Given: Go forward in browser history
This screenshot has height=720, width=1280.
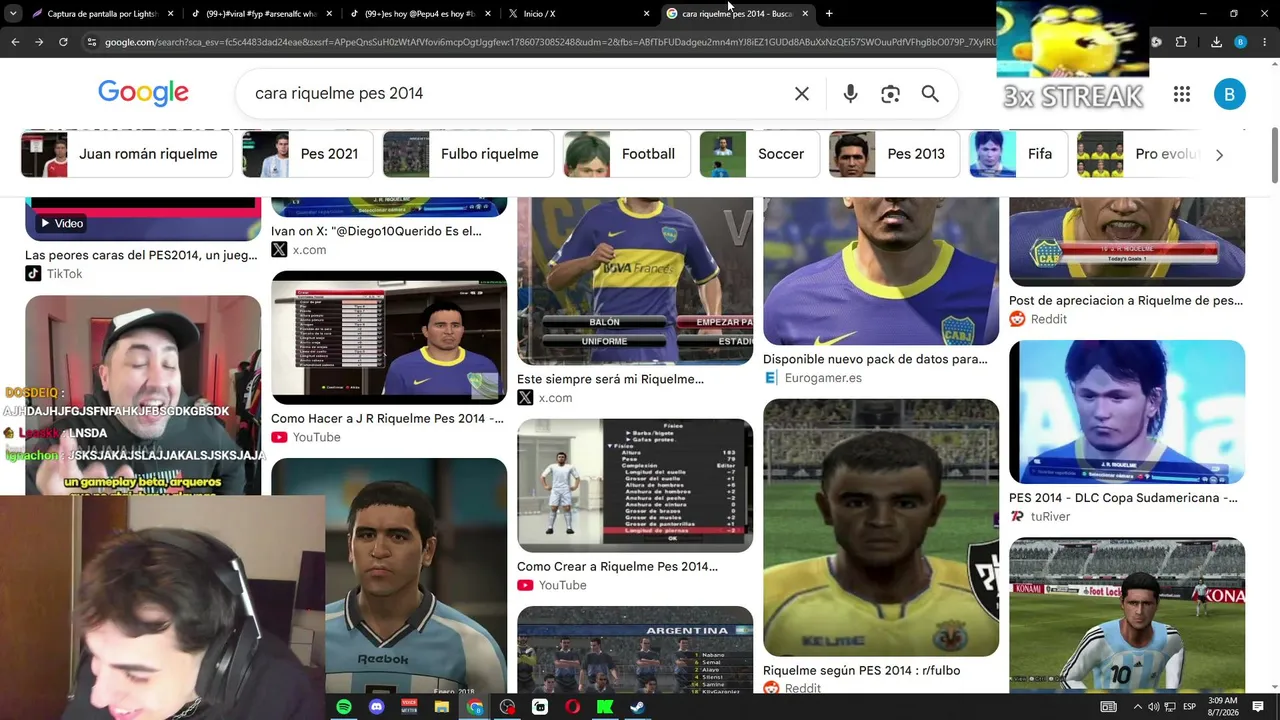Looking at the screenshot, I should (39, 42).
